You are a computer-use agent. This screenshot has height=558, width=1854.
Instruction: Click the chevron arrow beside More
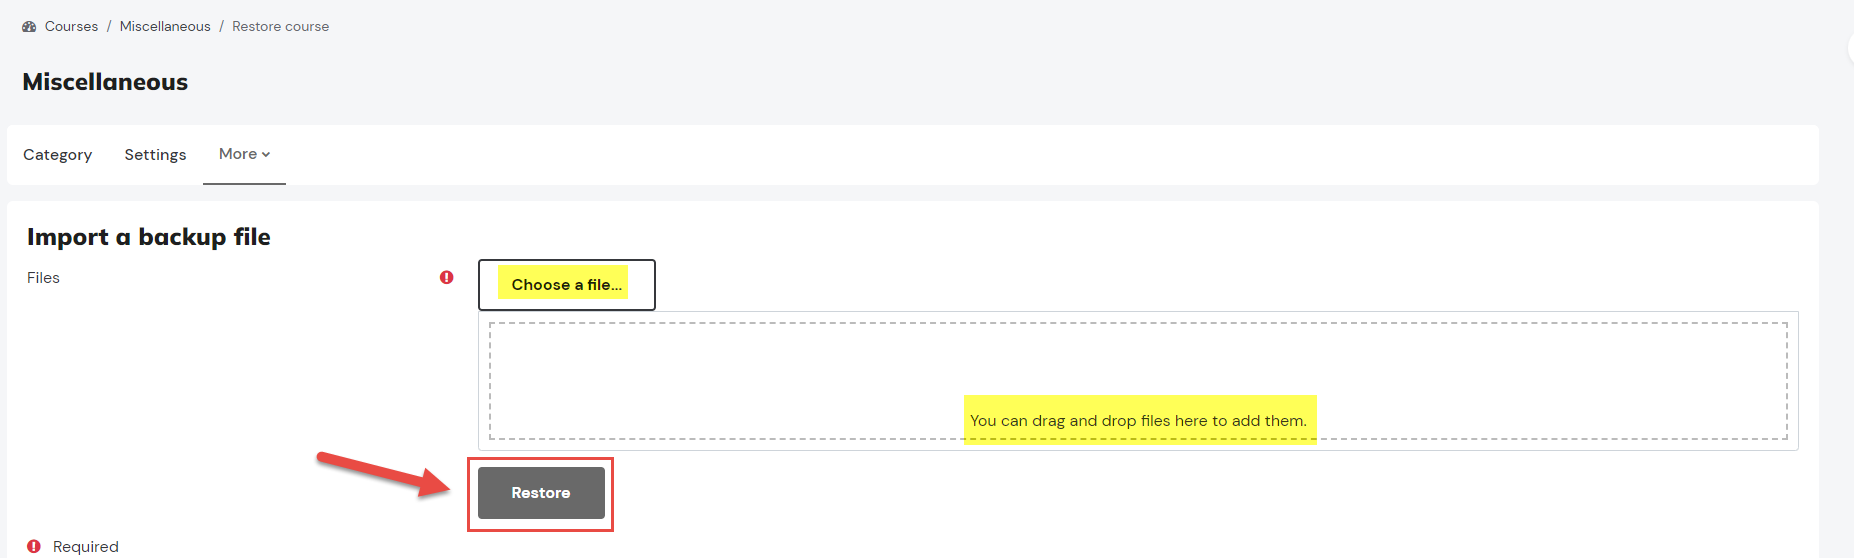click(266, 154)
